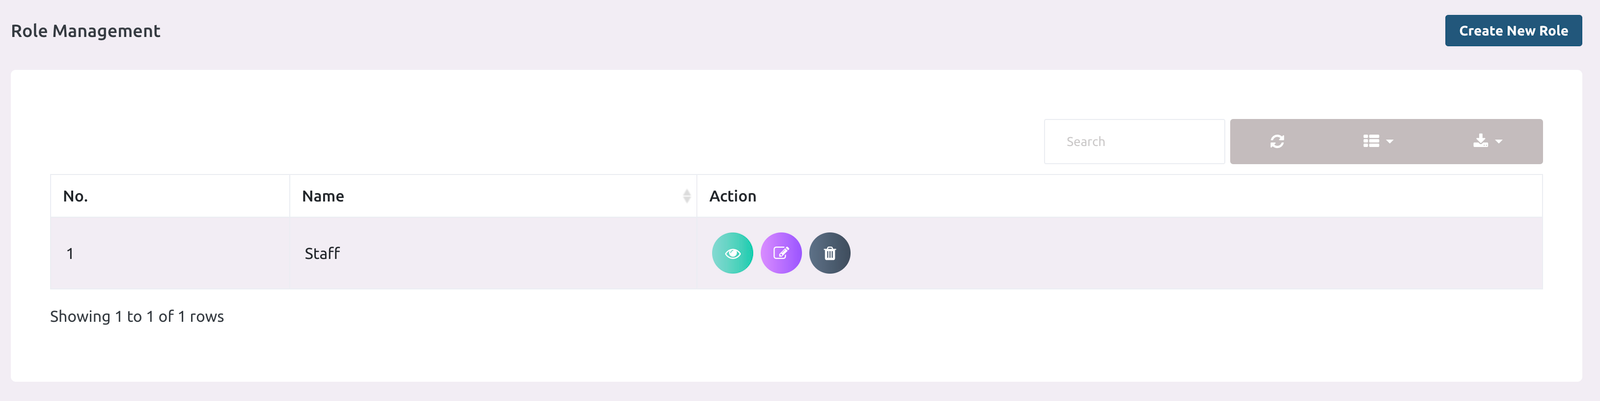Delete the Staff role
1600x401 pixels.
[x=830, y=253]
